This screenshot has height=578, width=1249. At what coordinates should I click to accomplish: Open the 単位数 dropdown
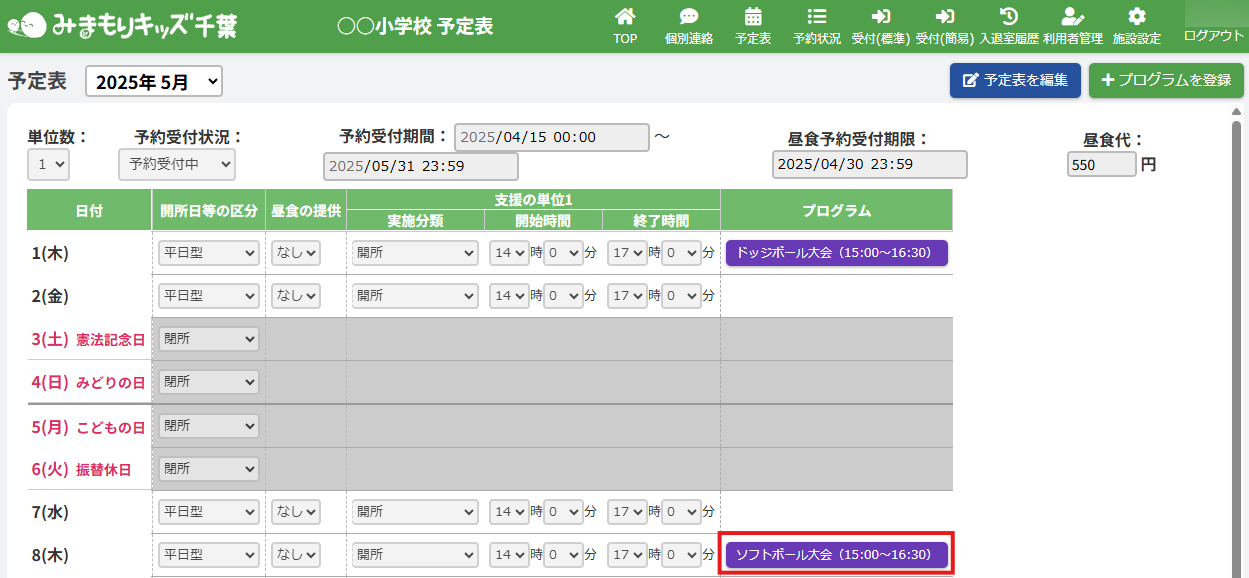click(x=48, y=165)
